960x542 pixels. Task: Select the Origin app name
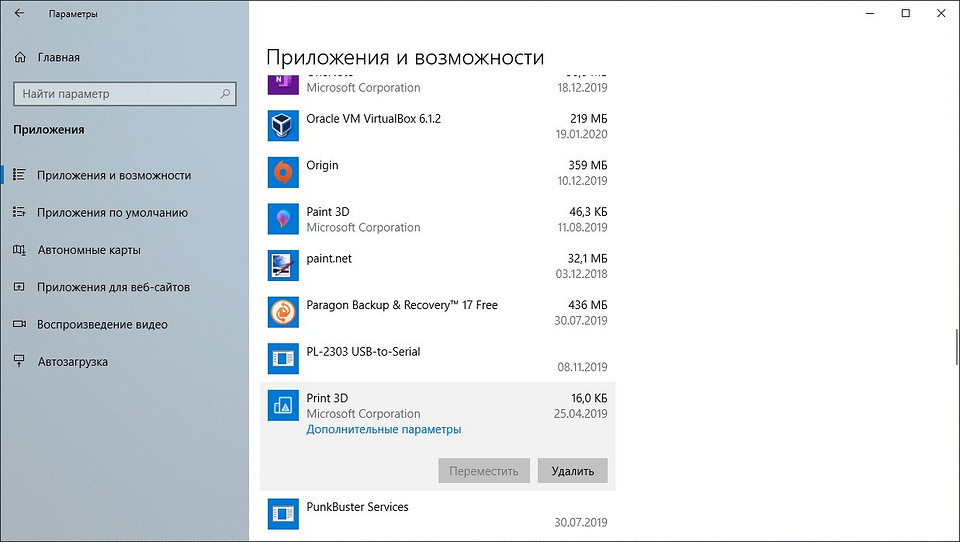pyautogui.click(x=322, y=165)
